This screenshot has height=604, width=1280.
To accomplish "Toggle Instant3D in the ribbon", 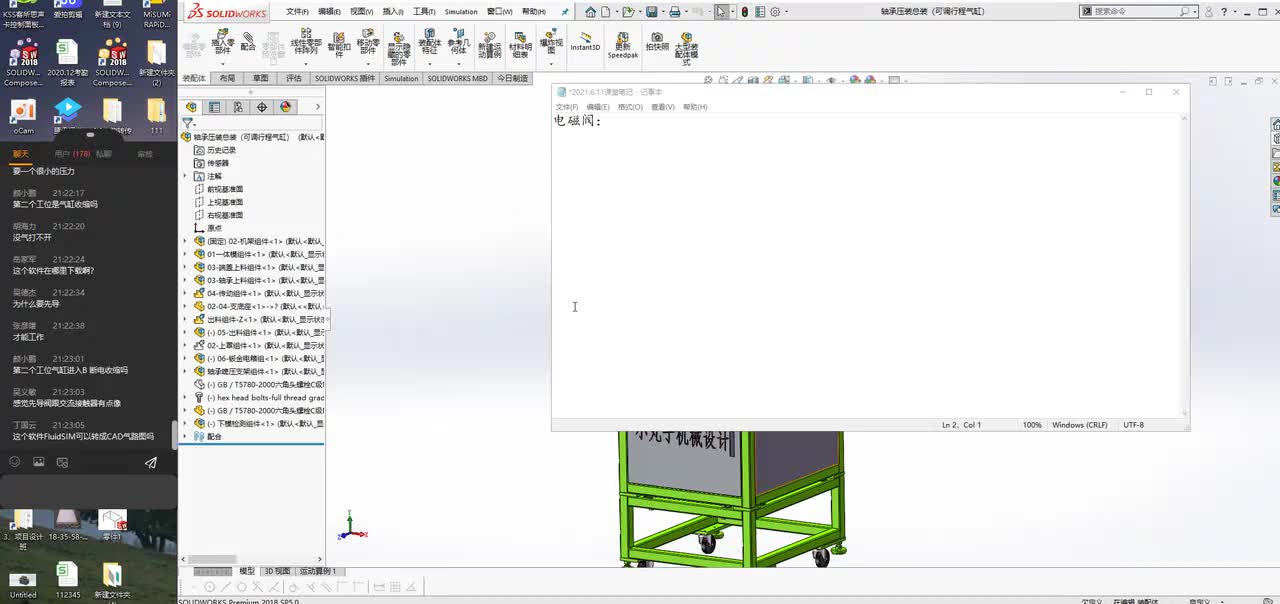I will coord(585,42).
